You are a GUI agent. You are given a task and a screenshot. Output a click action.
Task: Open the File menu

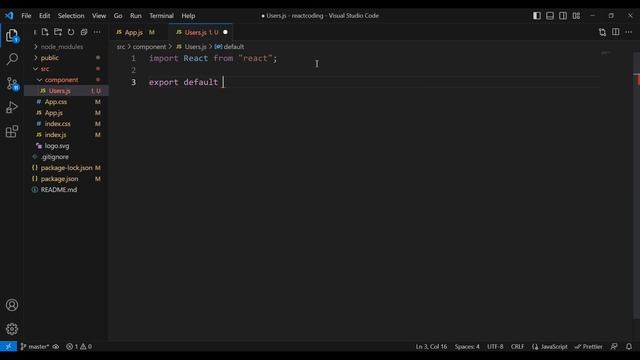(26, 16)
